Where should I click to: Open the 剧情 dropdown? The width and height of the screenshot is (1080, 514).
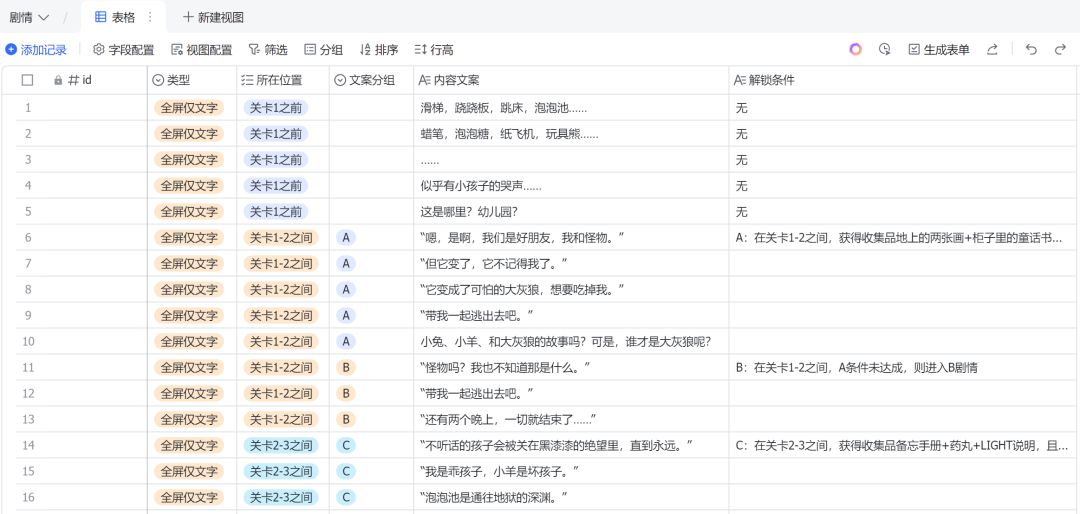(x=29, y=17)
